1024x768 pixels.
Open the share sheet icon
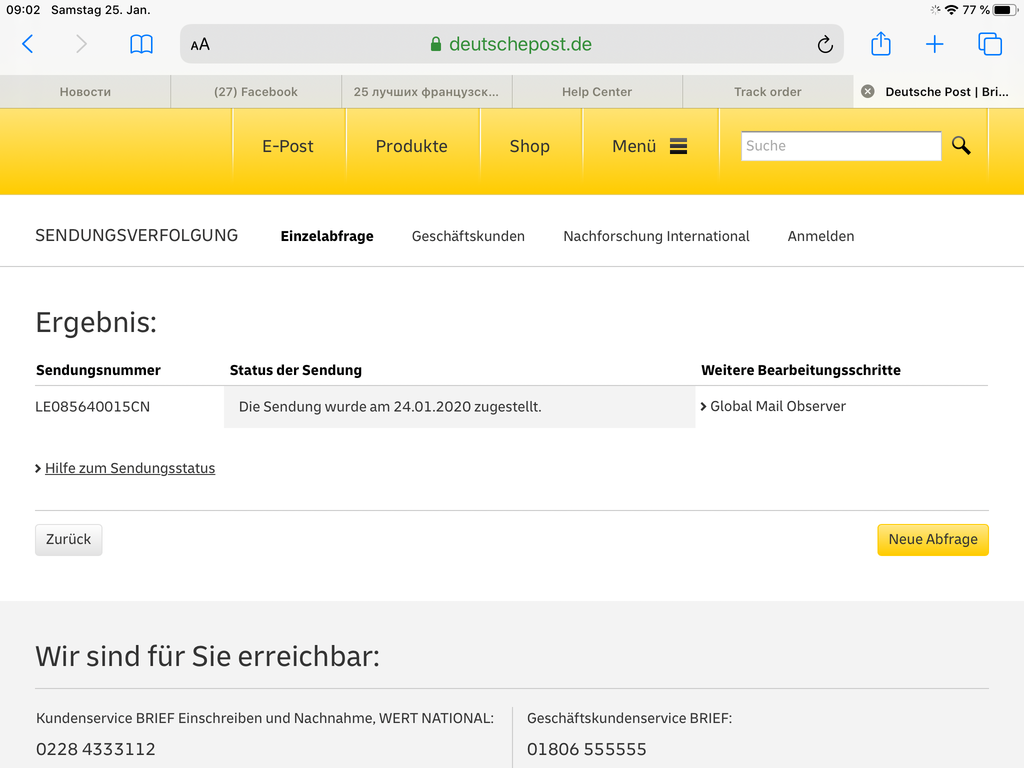[x=880, y=44]
